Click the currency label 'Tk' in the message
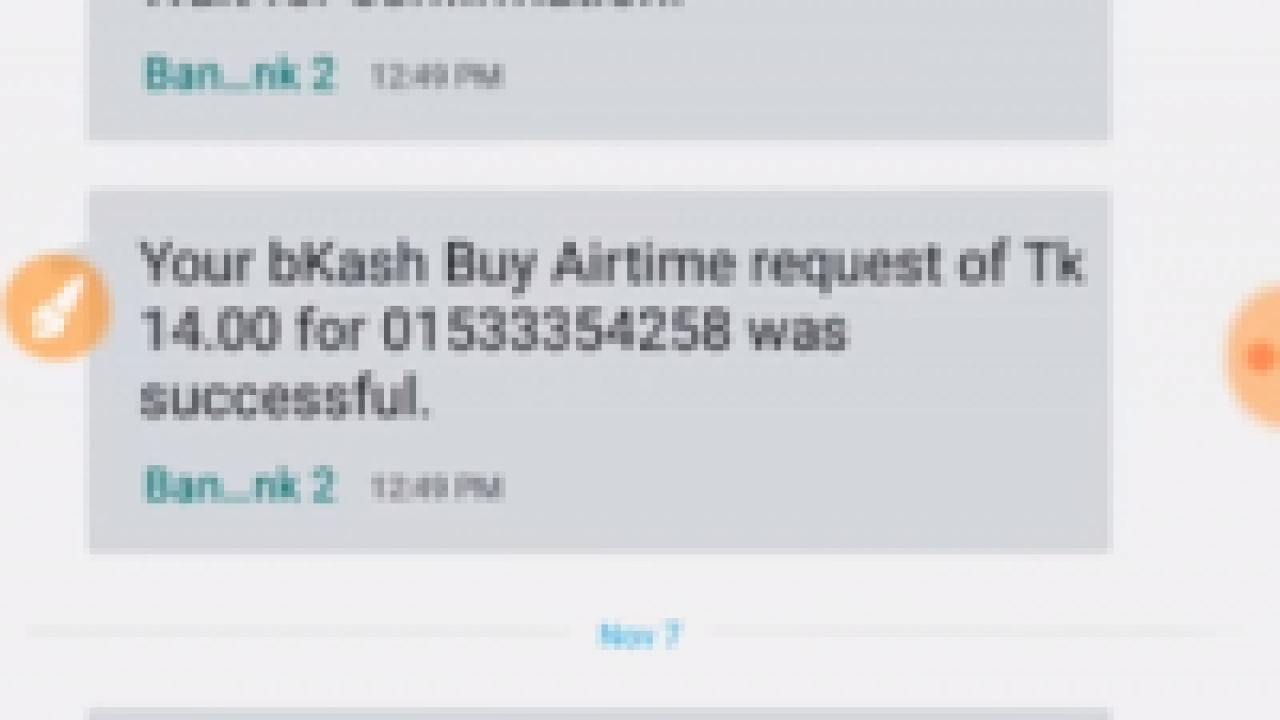This screenshot has width=1280, height=720. click(x=1052, y=264)
